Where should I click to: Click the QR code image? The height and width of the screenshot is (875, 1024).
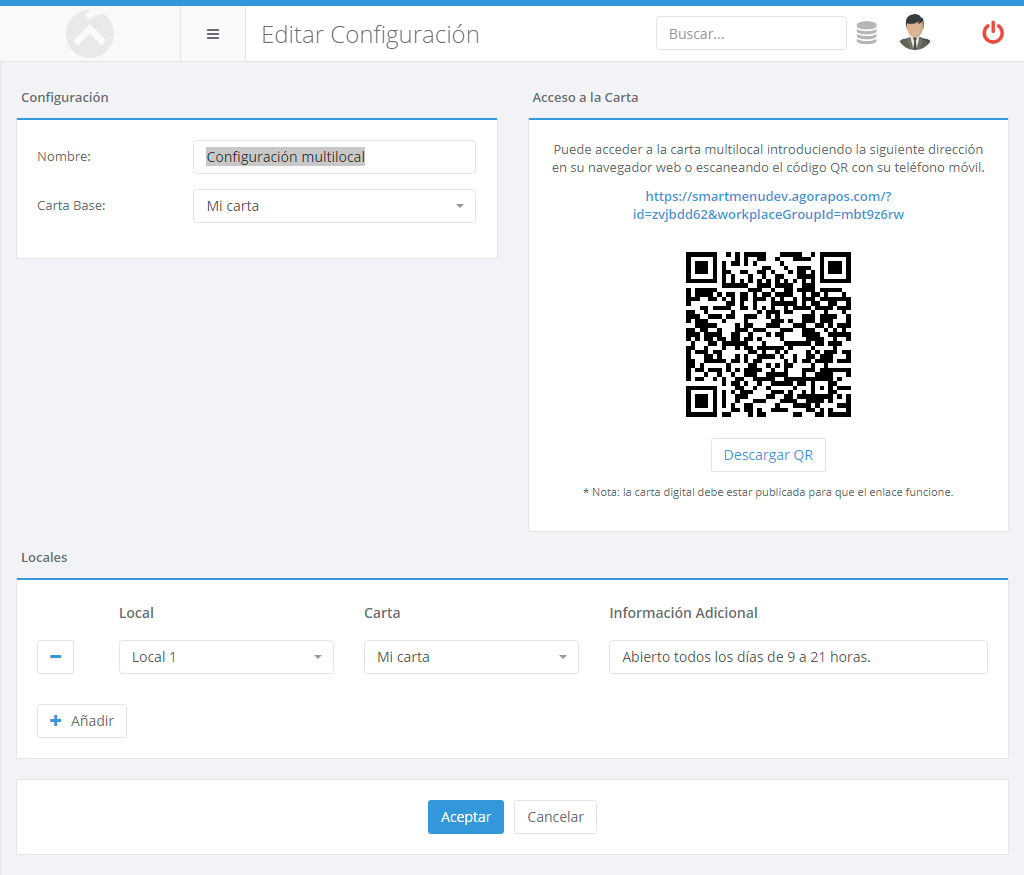tap(768, 334)
